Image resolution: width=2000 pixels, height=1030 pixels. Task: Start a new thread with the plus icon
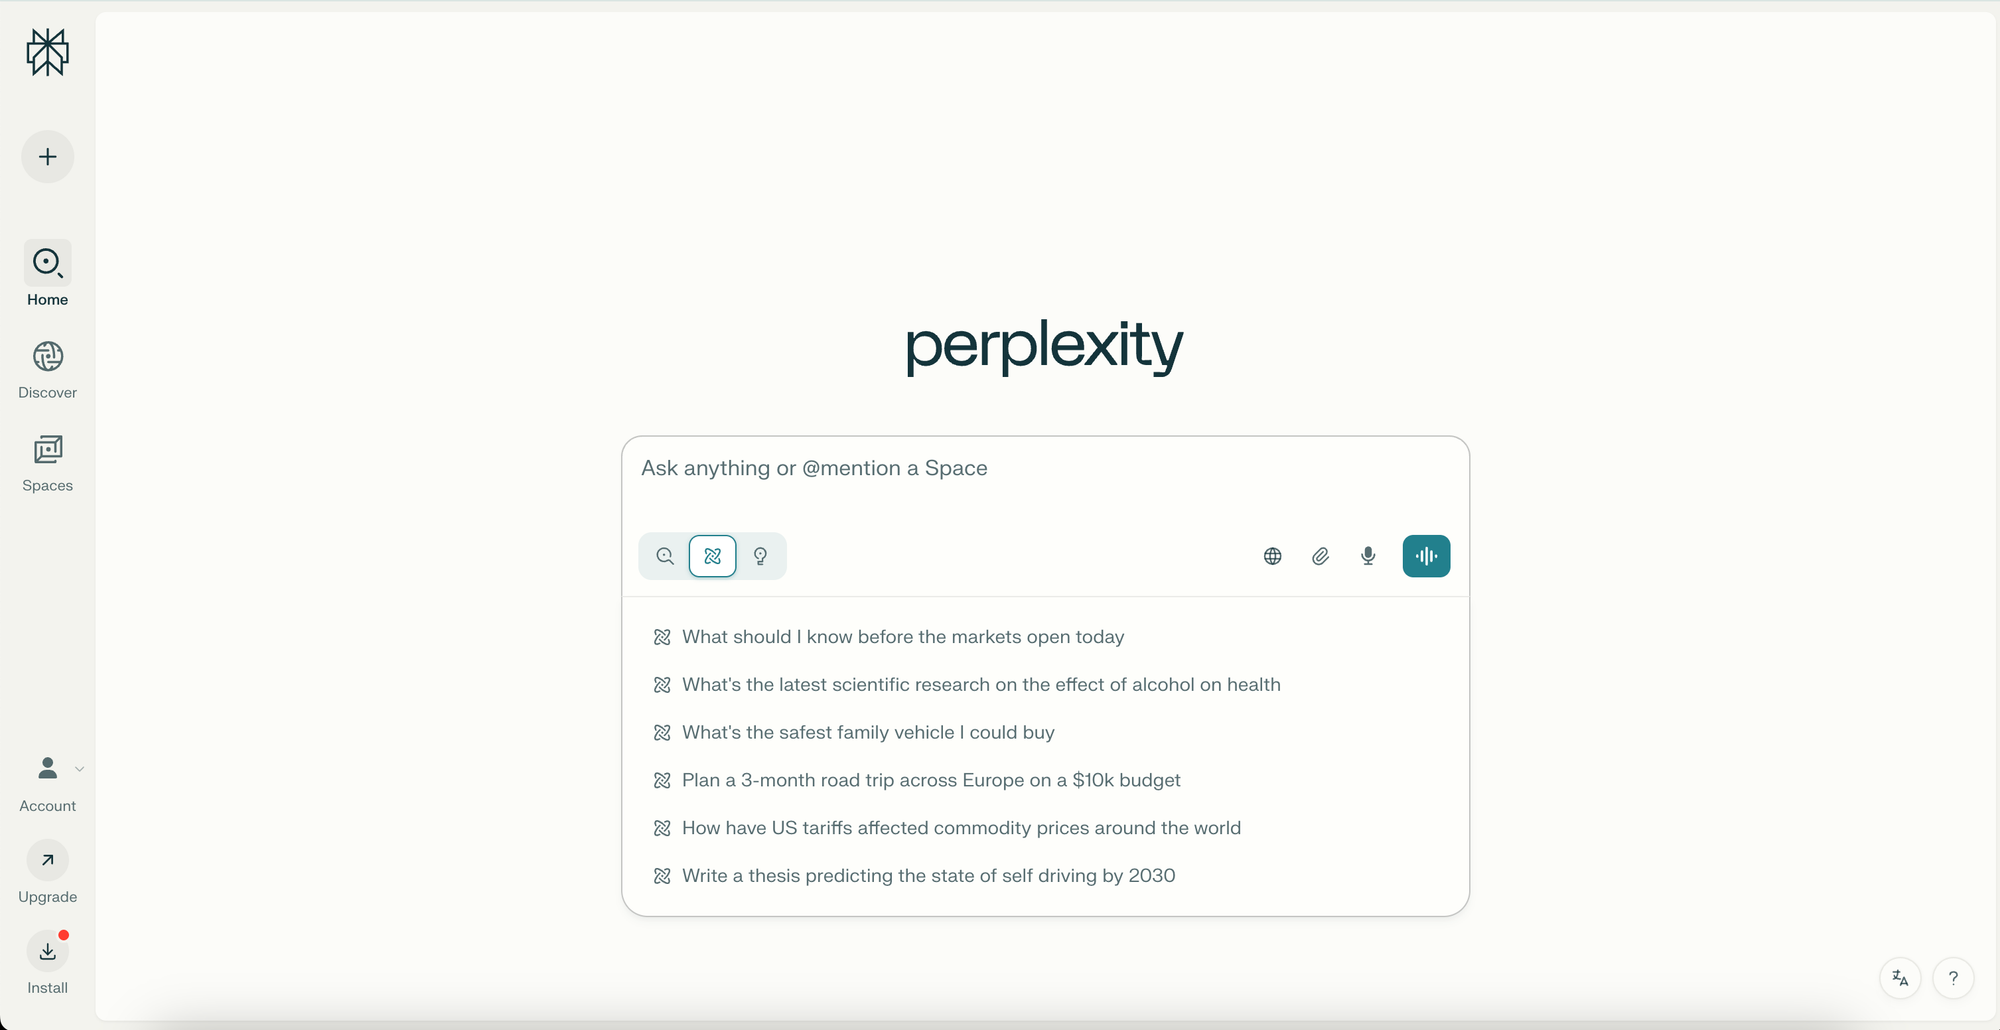47,156
